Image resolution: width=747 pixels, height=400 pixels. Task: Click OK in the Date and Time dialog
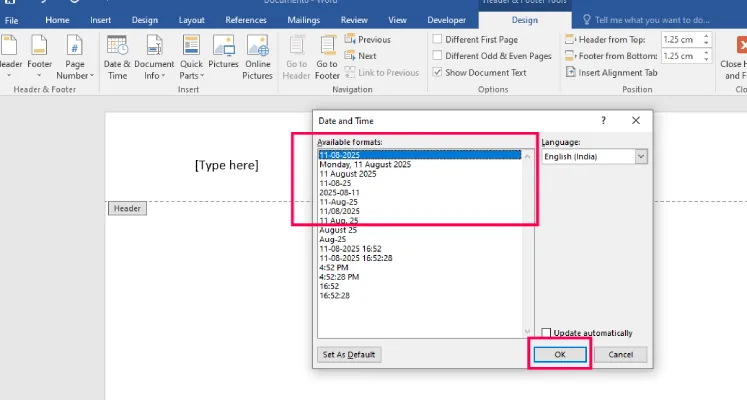coord(560,354)
